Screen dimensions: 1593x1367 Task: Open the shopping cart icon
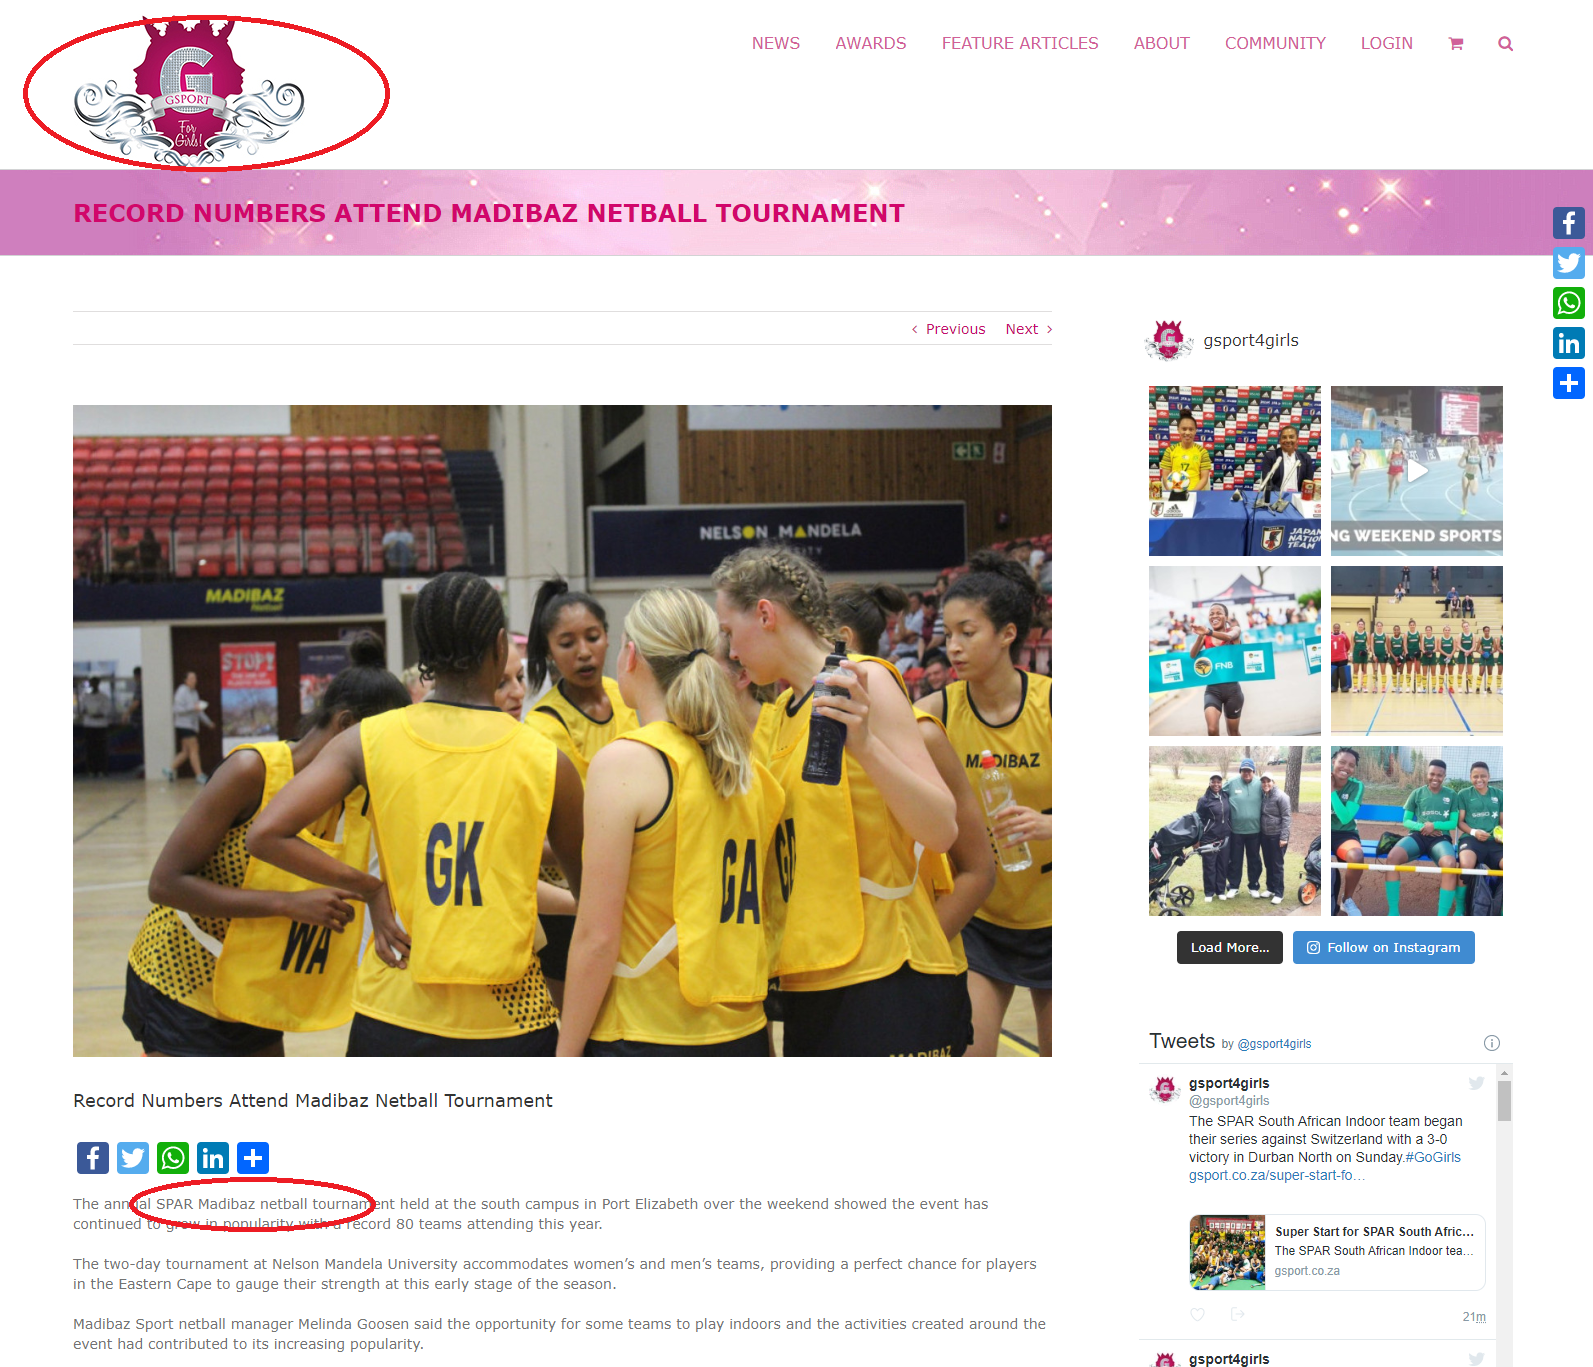1456,44
